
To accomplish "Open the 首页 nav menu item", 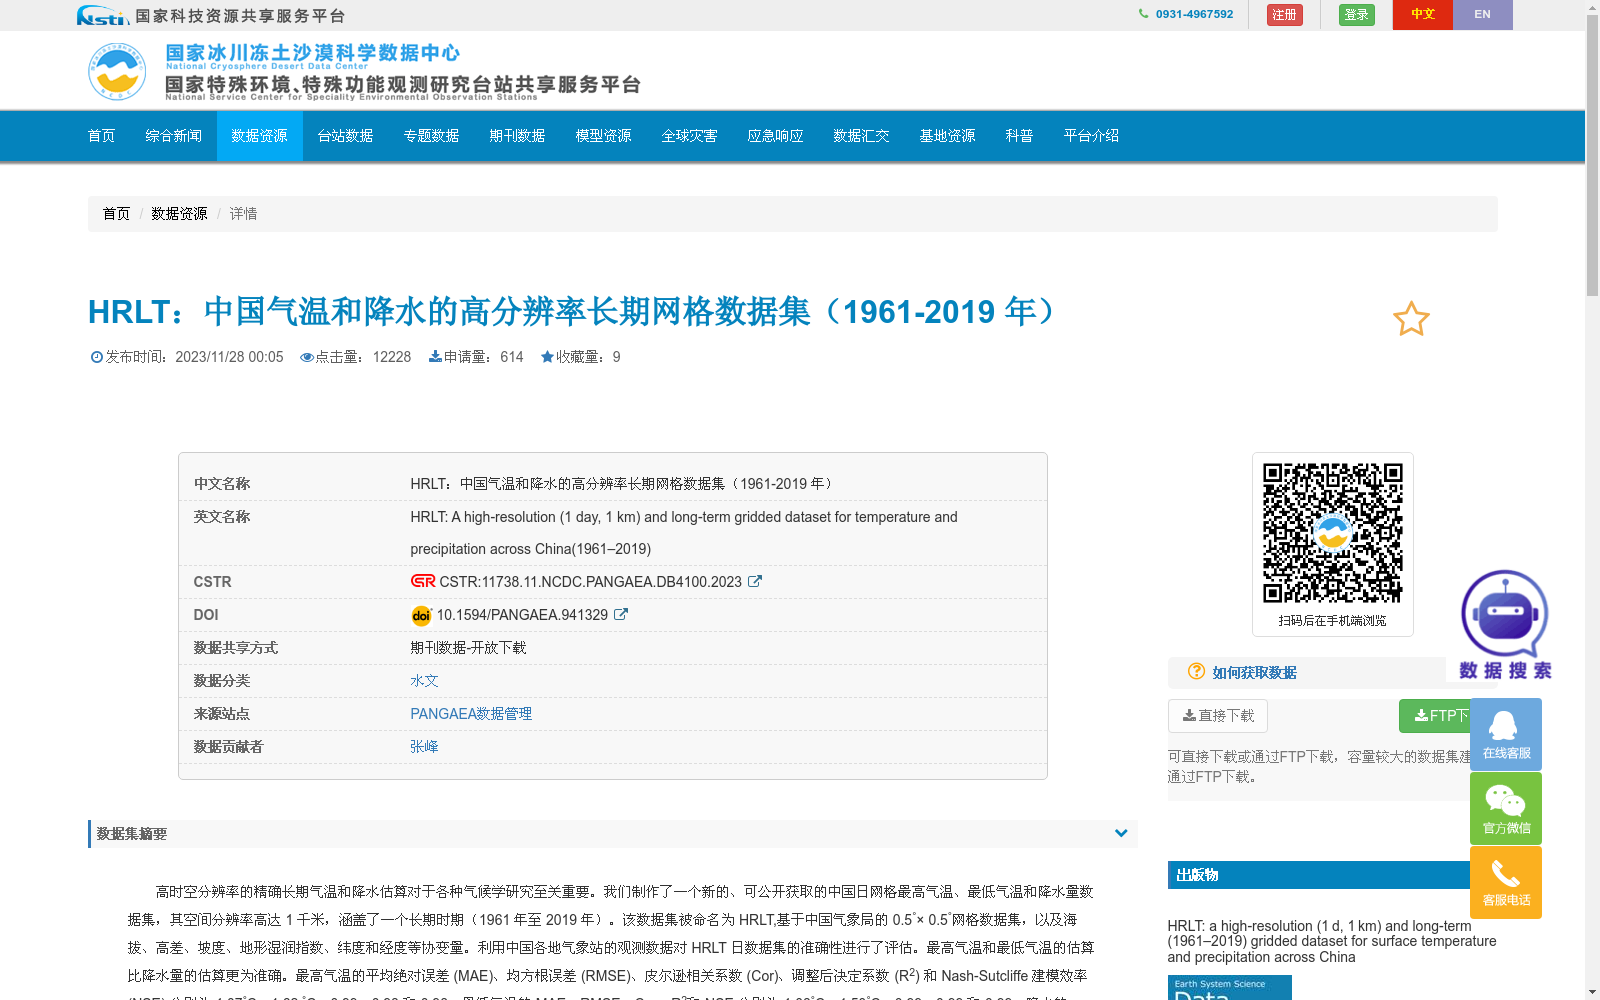I will pyautogui.click(x=102, y=136).
